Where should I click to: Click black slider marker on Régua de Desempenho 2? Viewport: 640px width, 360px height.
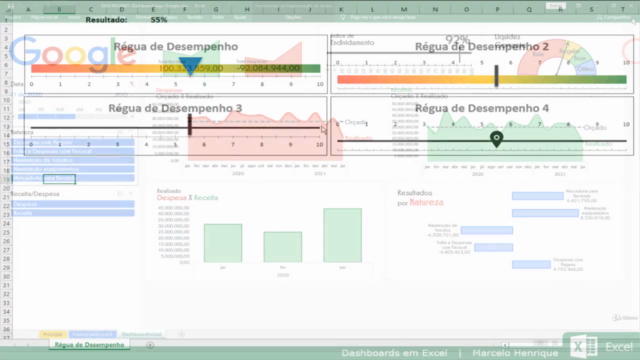496,76
